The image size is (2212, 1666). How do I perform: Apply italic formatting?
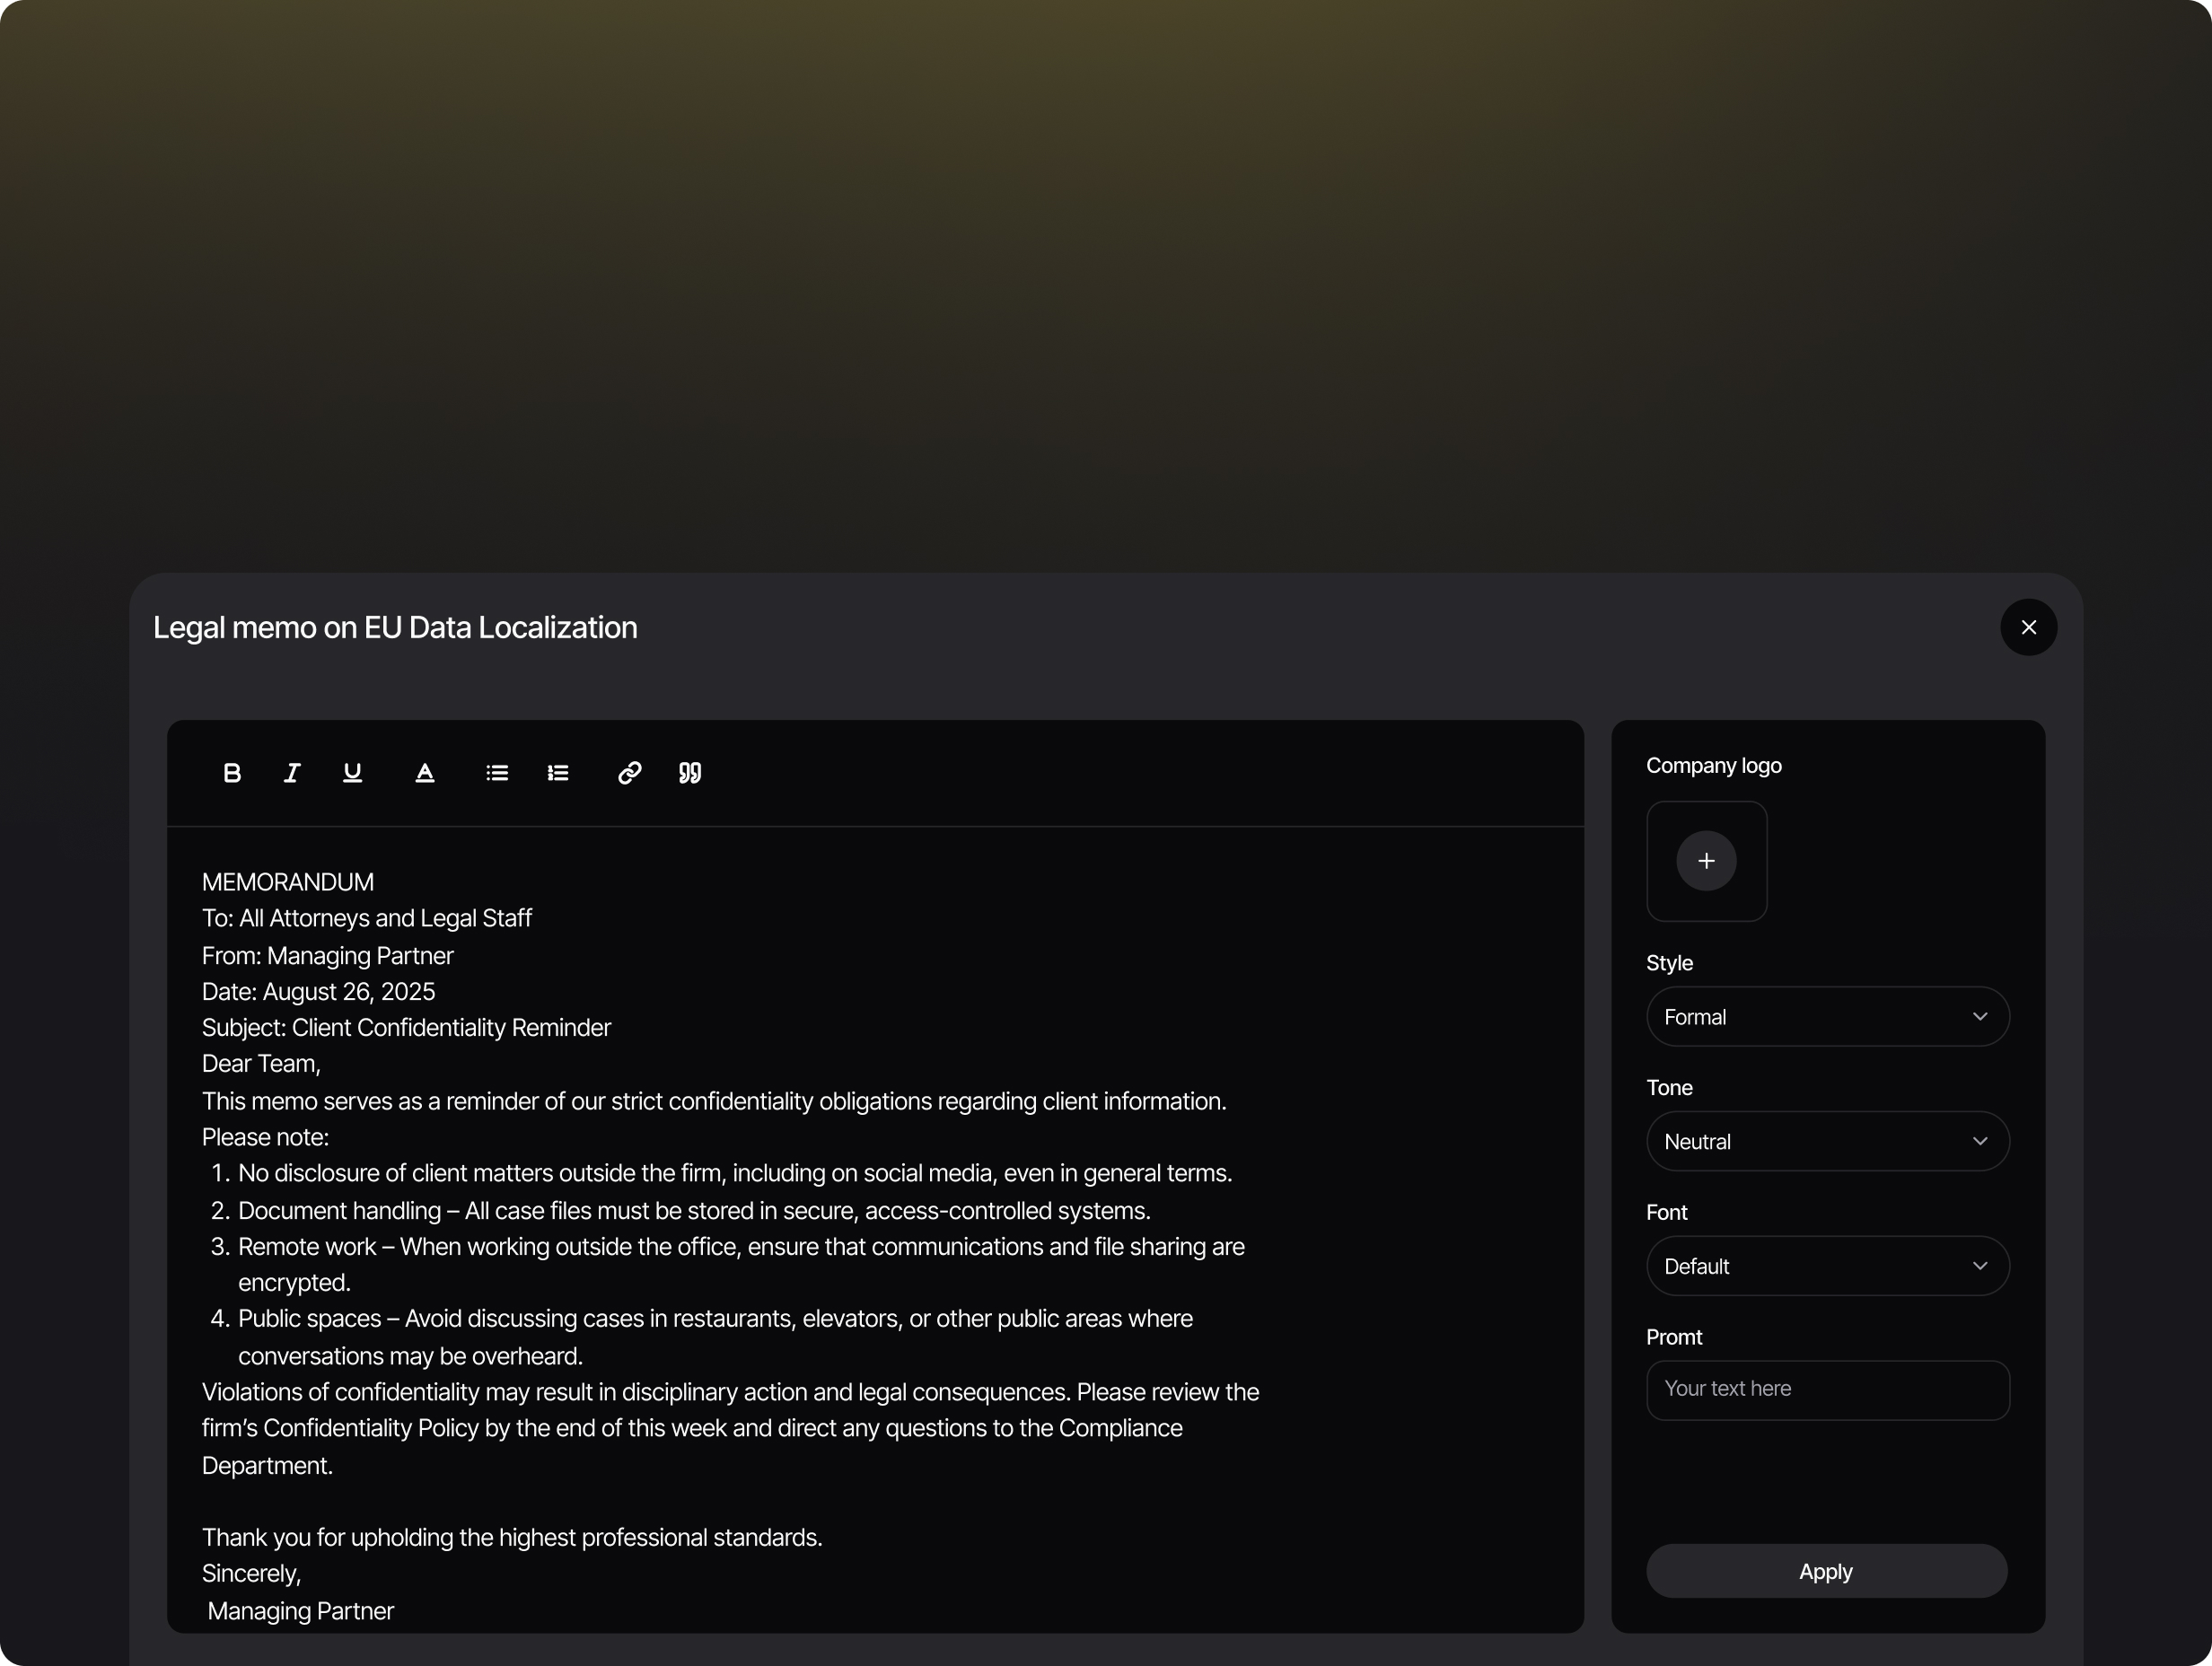pyautogui.click(x=292, y=772)
